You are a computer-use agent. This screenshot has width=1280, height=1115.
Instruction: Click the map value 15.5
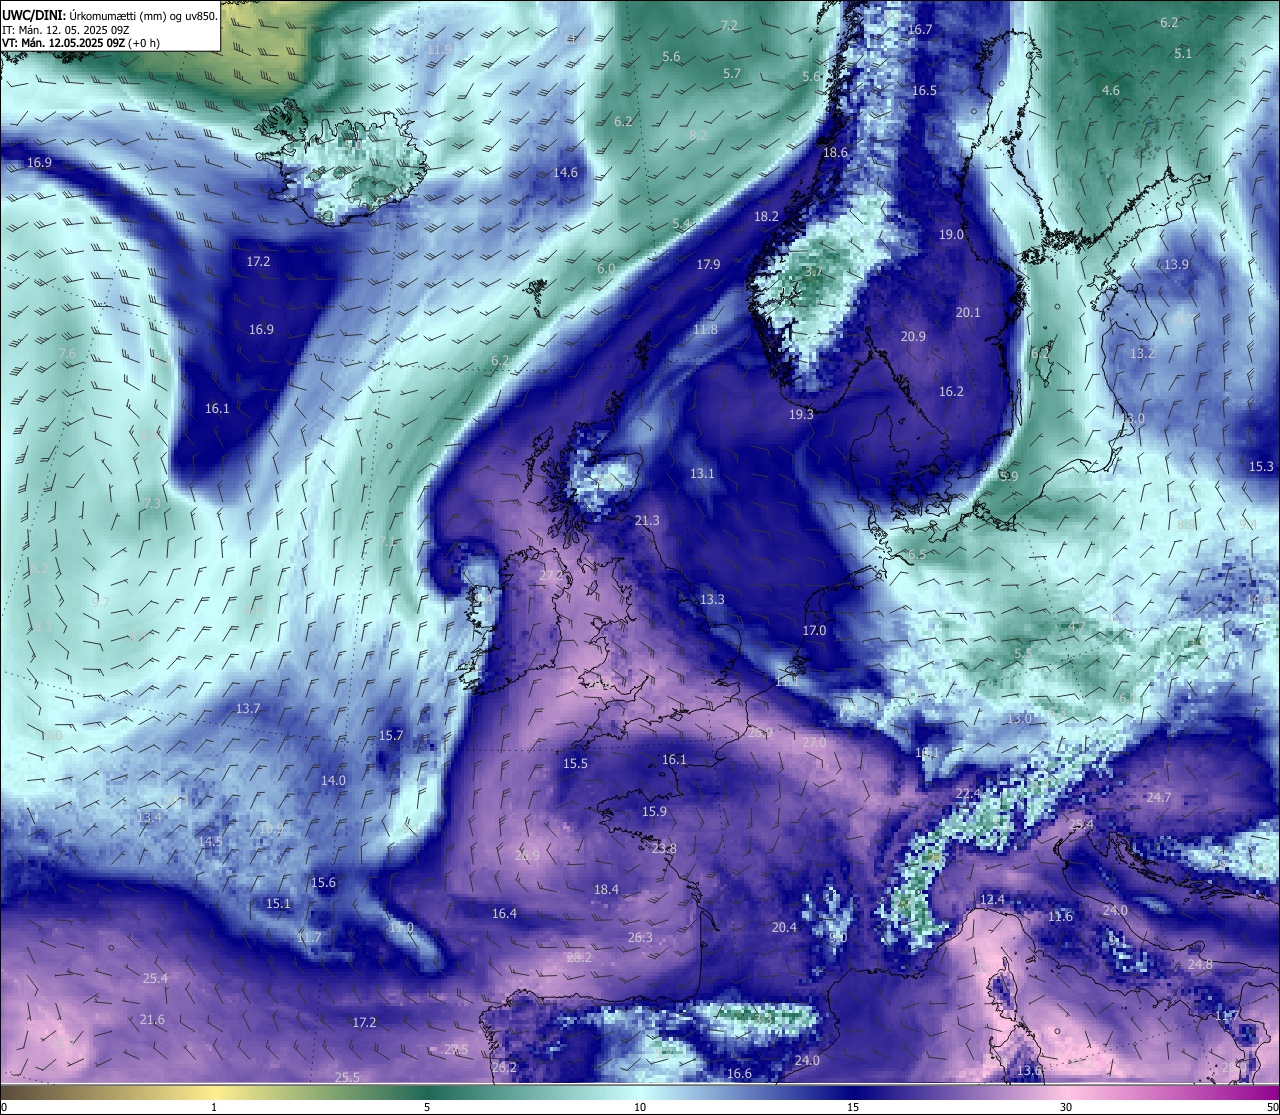coord(575,763)
